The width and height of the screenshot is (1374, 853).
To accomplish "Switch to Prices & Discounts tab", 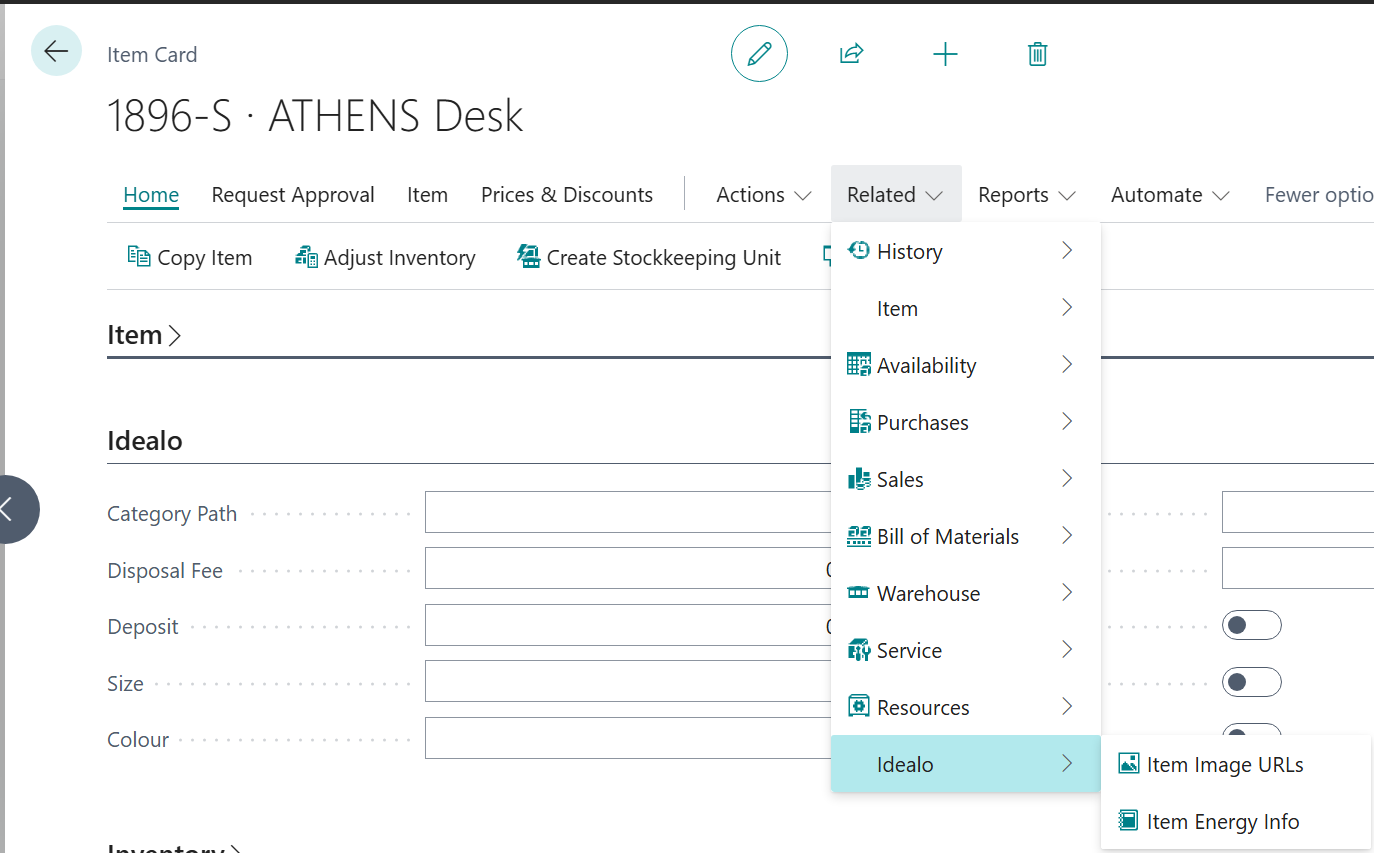I will (566, 195).
